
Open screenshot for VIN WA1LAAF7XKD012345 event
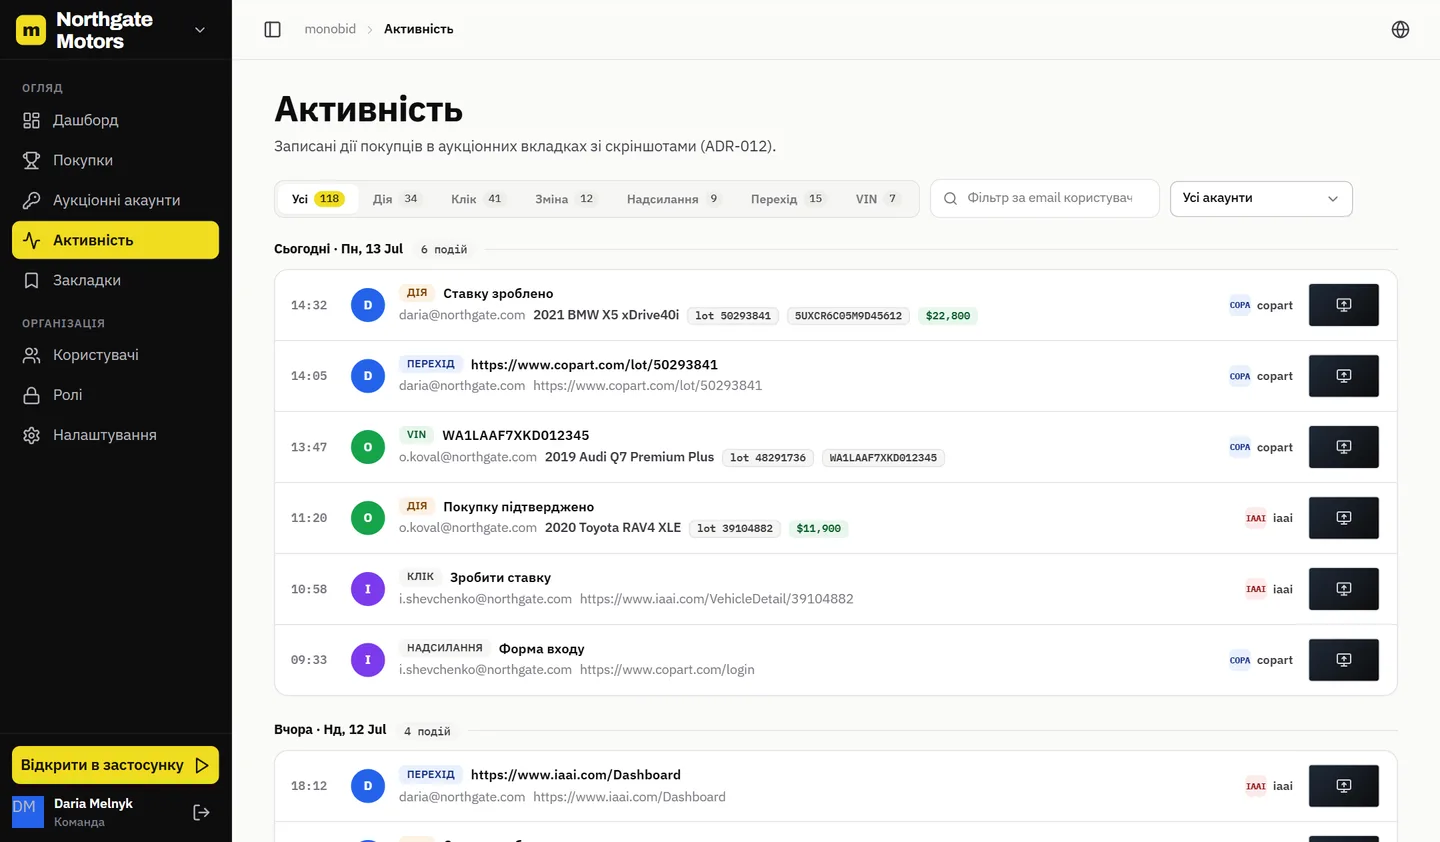pyautogui.click(x=1343, y=447)
